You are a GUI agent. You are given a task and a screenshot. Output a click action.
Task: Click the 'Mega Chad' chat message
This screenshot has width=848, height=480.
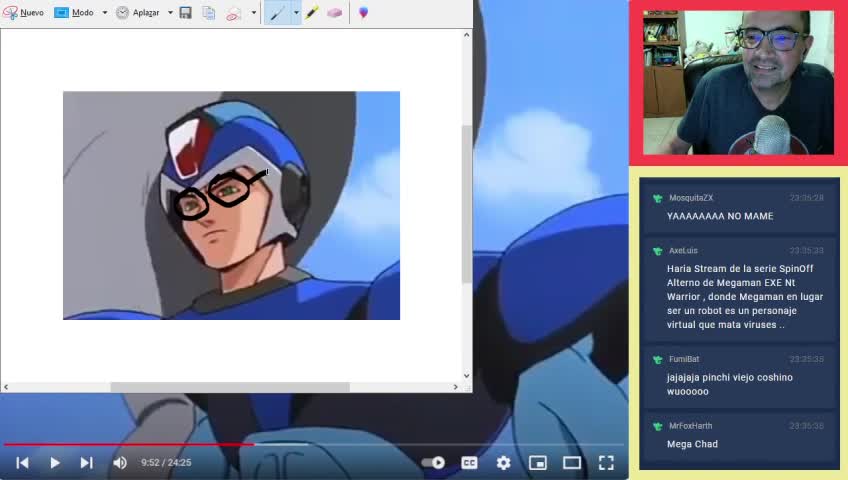point(692,444)
